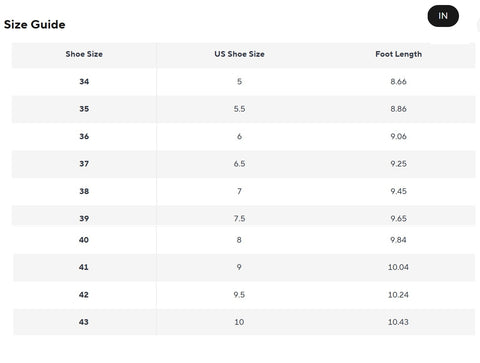Toggle the IN unit button
This screenshot has height=363, width=480.
[x=443, y=16]
